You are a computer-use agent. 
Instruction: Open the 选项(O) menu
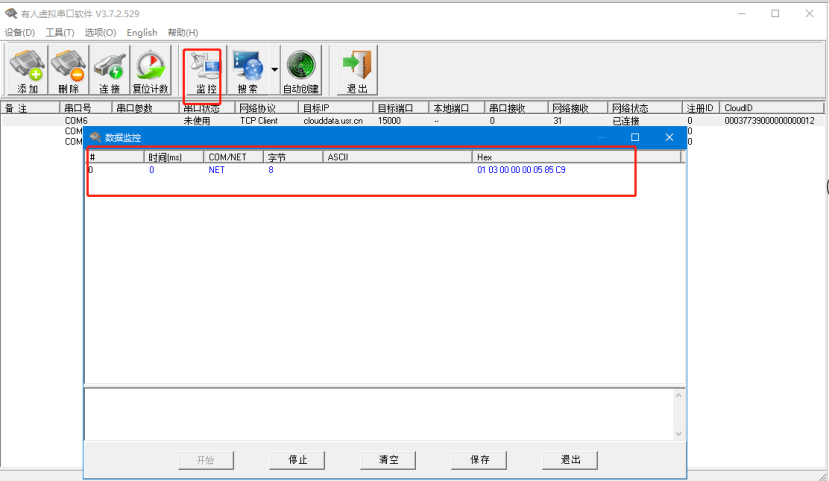pos(100,32)
